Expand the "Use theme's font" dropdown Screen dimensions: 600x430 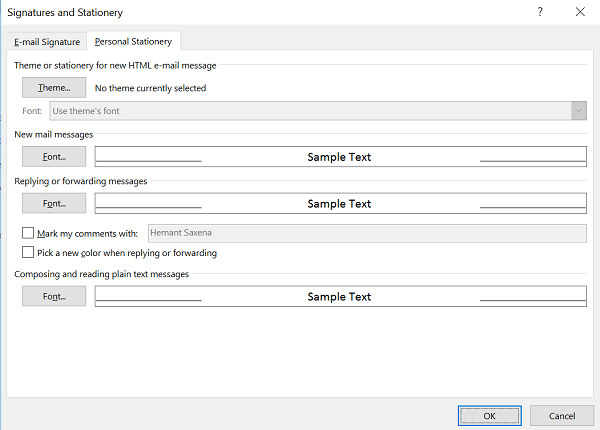point(578,110)
